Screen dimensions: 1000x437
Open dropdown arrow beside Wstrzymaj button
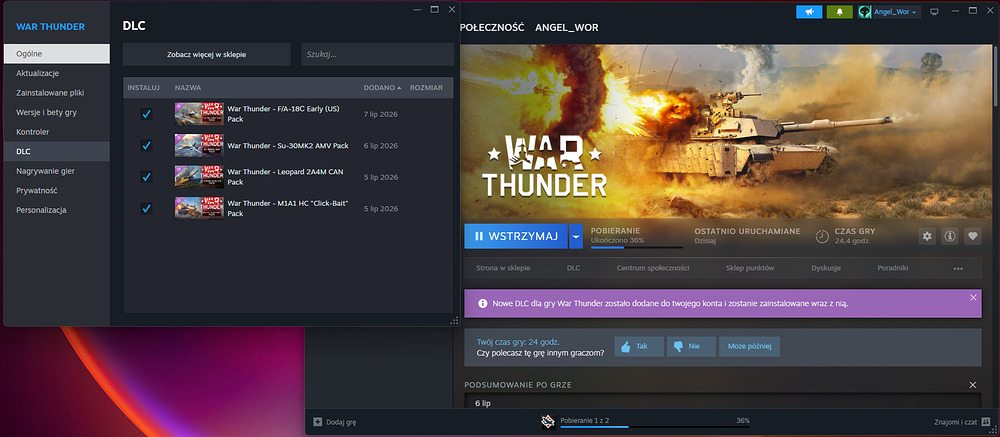point(576,236)
